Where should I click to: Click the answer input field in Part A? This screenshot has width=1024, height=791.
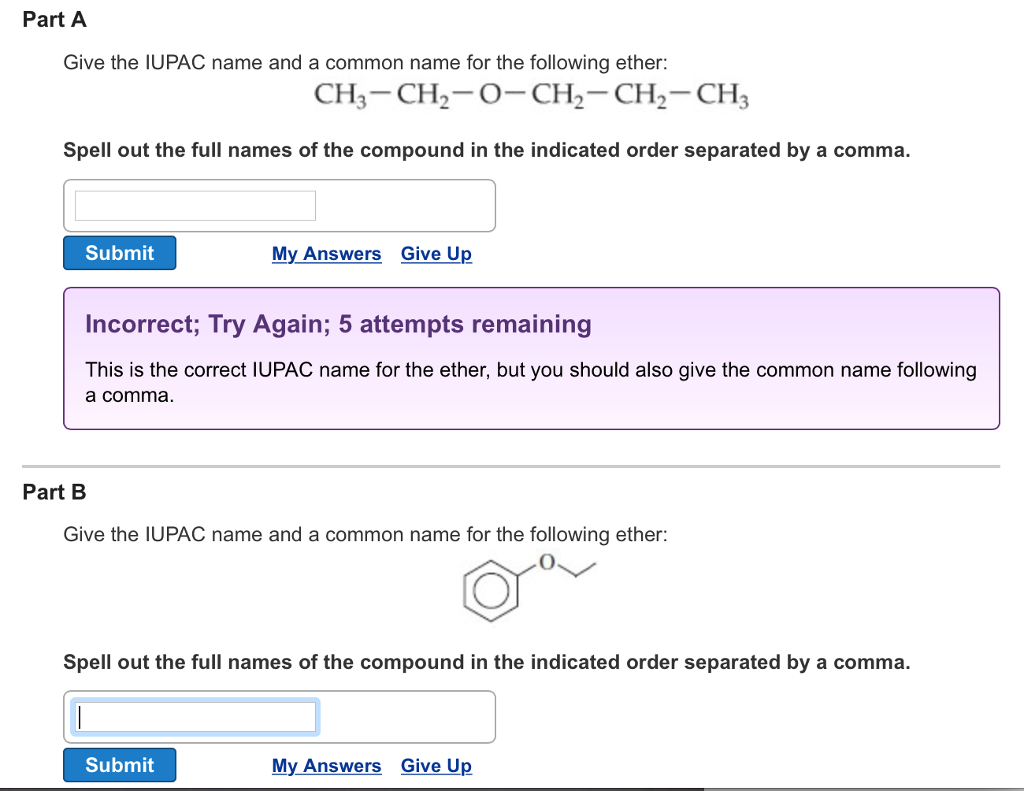tap(193, 204)
